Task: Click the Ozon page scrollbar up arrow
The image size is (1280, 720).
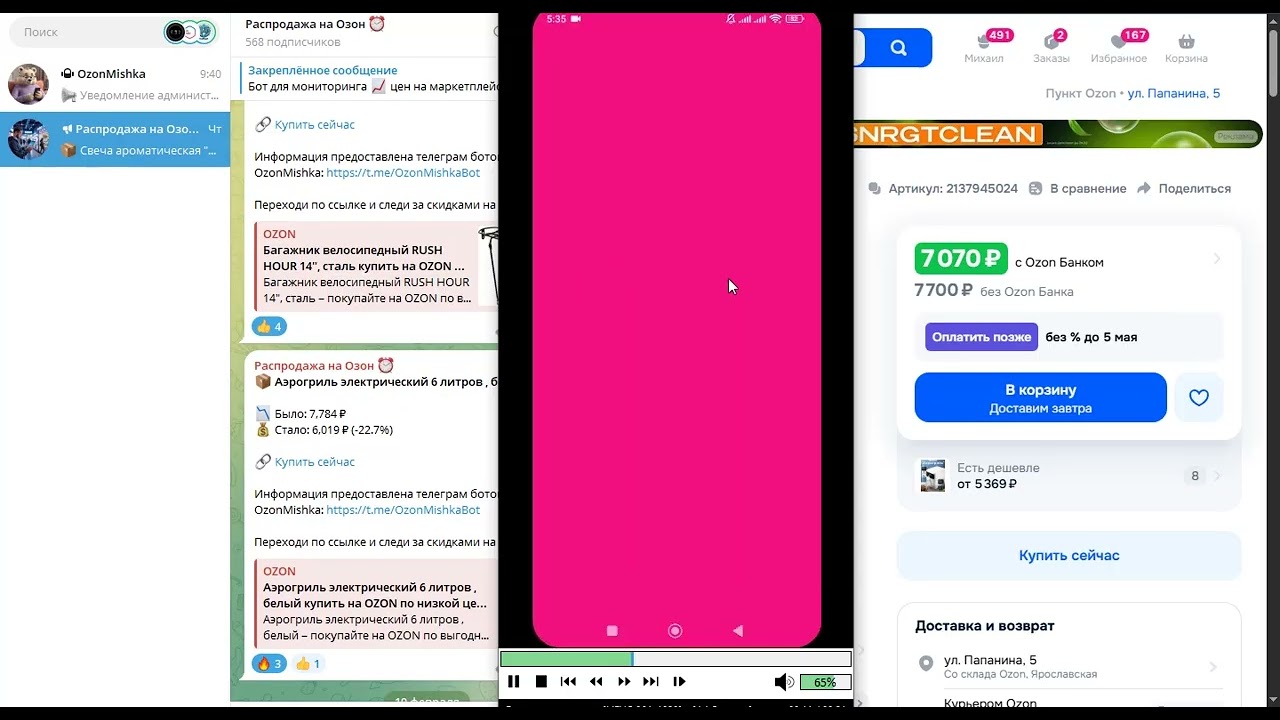Action: coord(1273,19)
